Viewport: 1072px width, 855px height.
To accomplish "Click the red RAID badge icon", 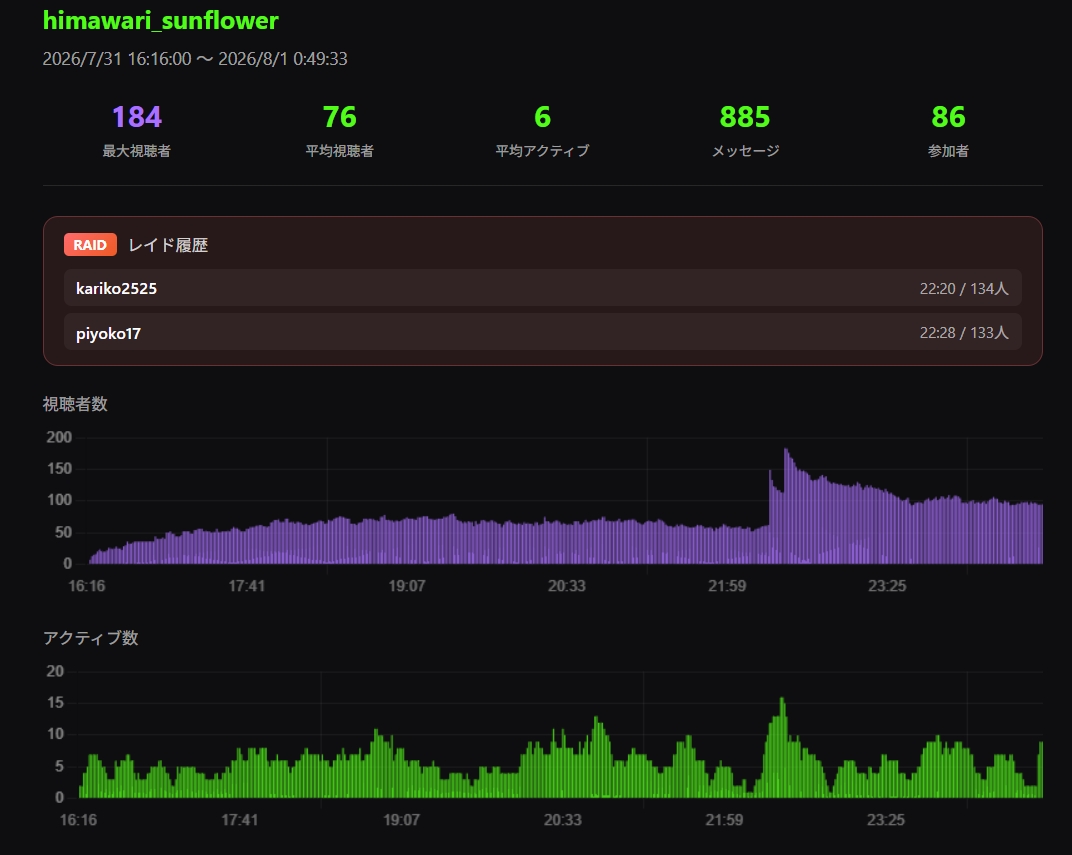I will 90,245.
